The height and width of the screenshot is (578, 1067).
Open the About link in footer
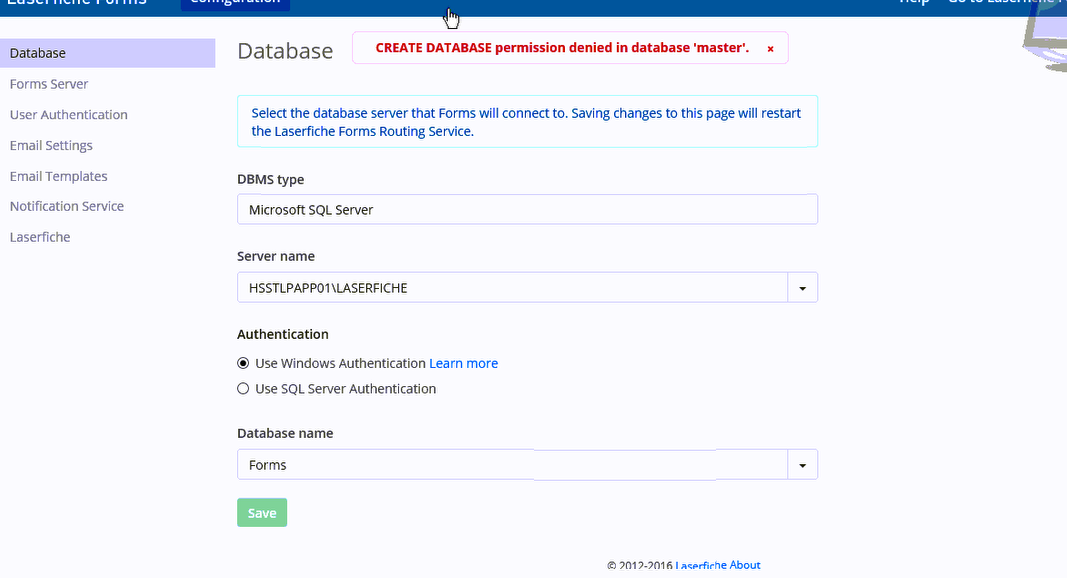tap(745, 566)
